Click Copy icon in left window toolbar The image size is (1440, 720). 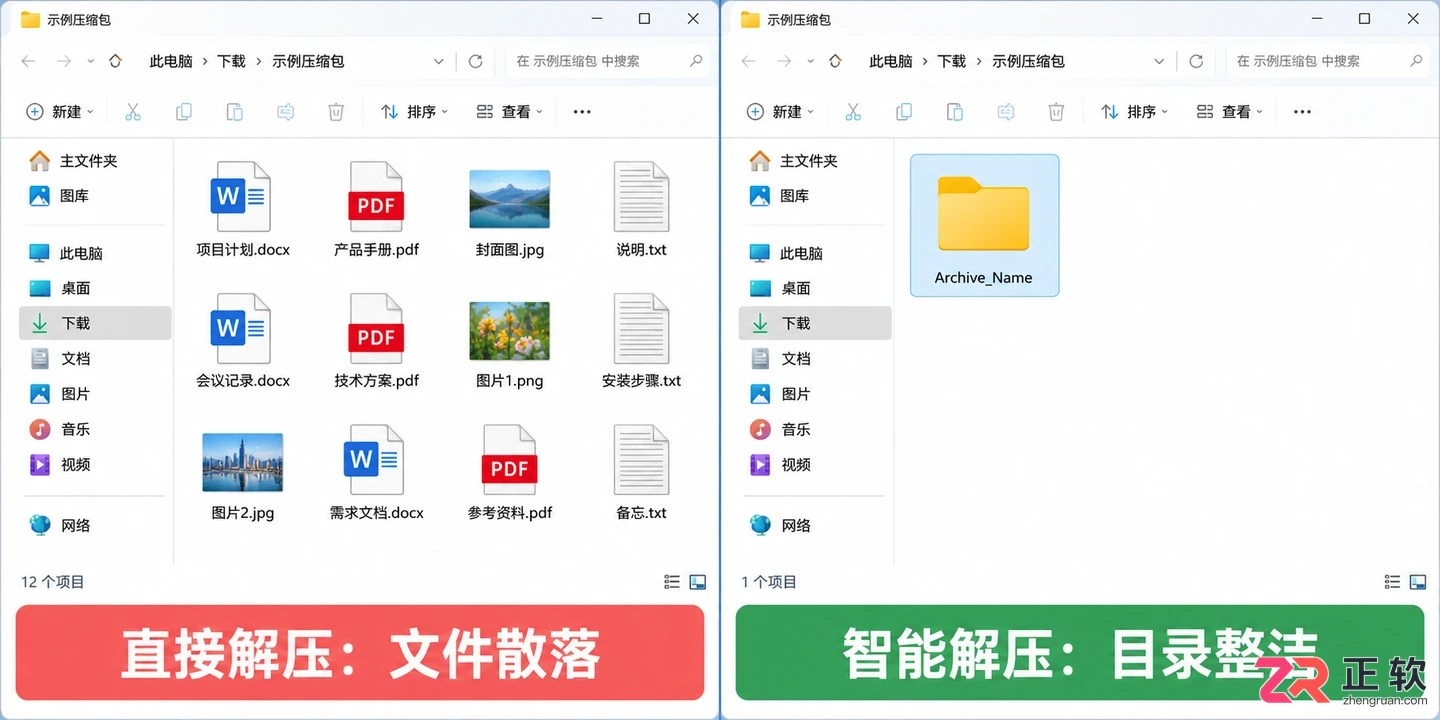coord(184,112)
